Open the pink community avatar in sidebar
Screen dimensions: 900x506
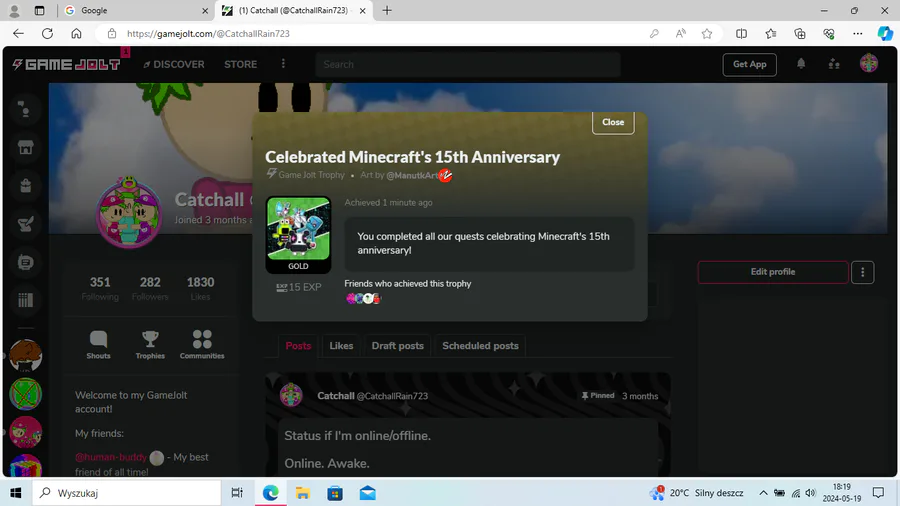pos(25,432)
